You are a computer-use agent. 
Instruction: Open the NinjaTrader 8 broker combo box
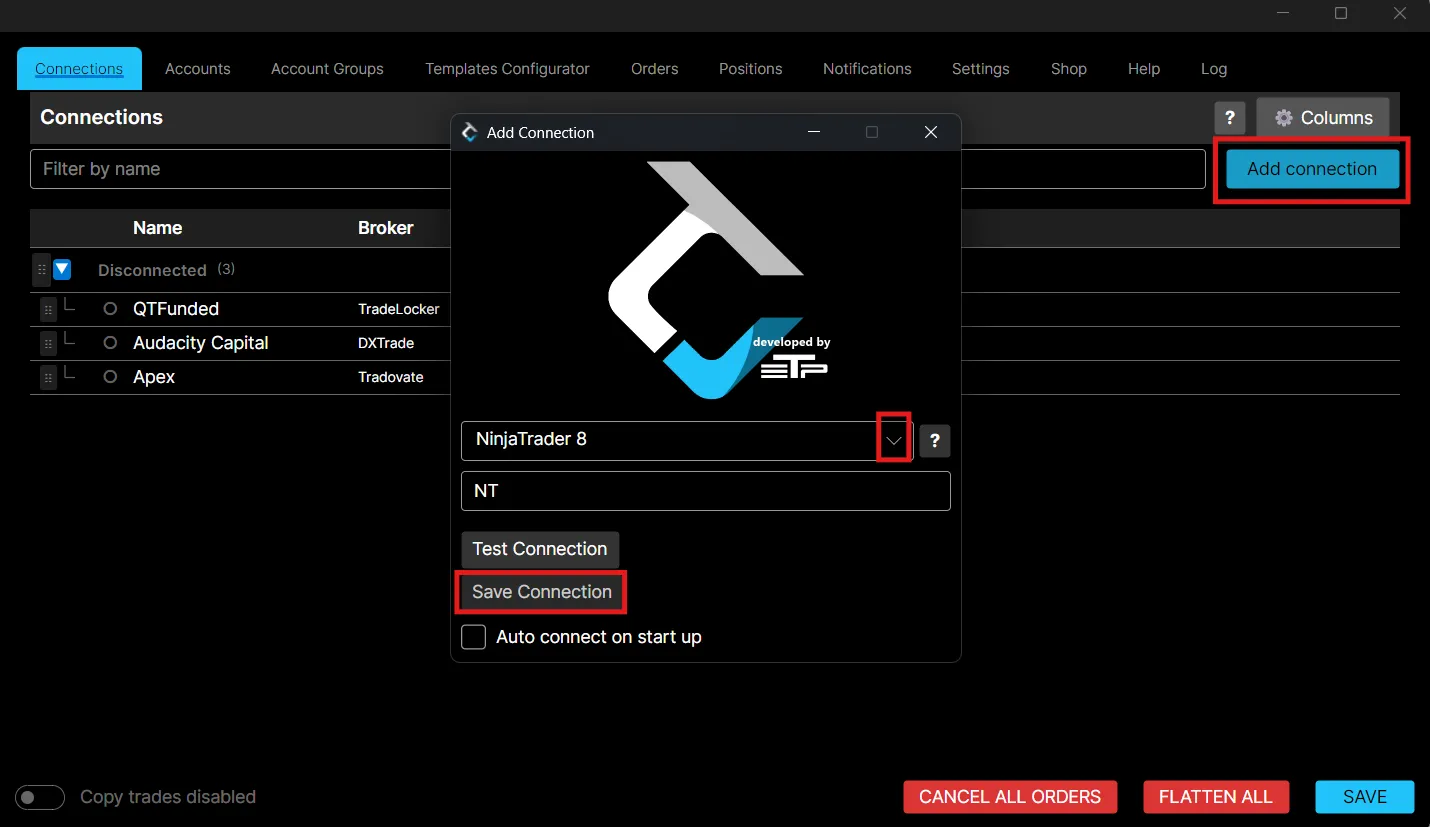pyautogui.click(x=687, y=440)
